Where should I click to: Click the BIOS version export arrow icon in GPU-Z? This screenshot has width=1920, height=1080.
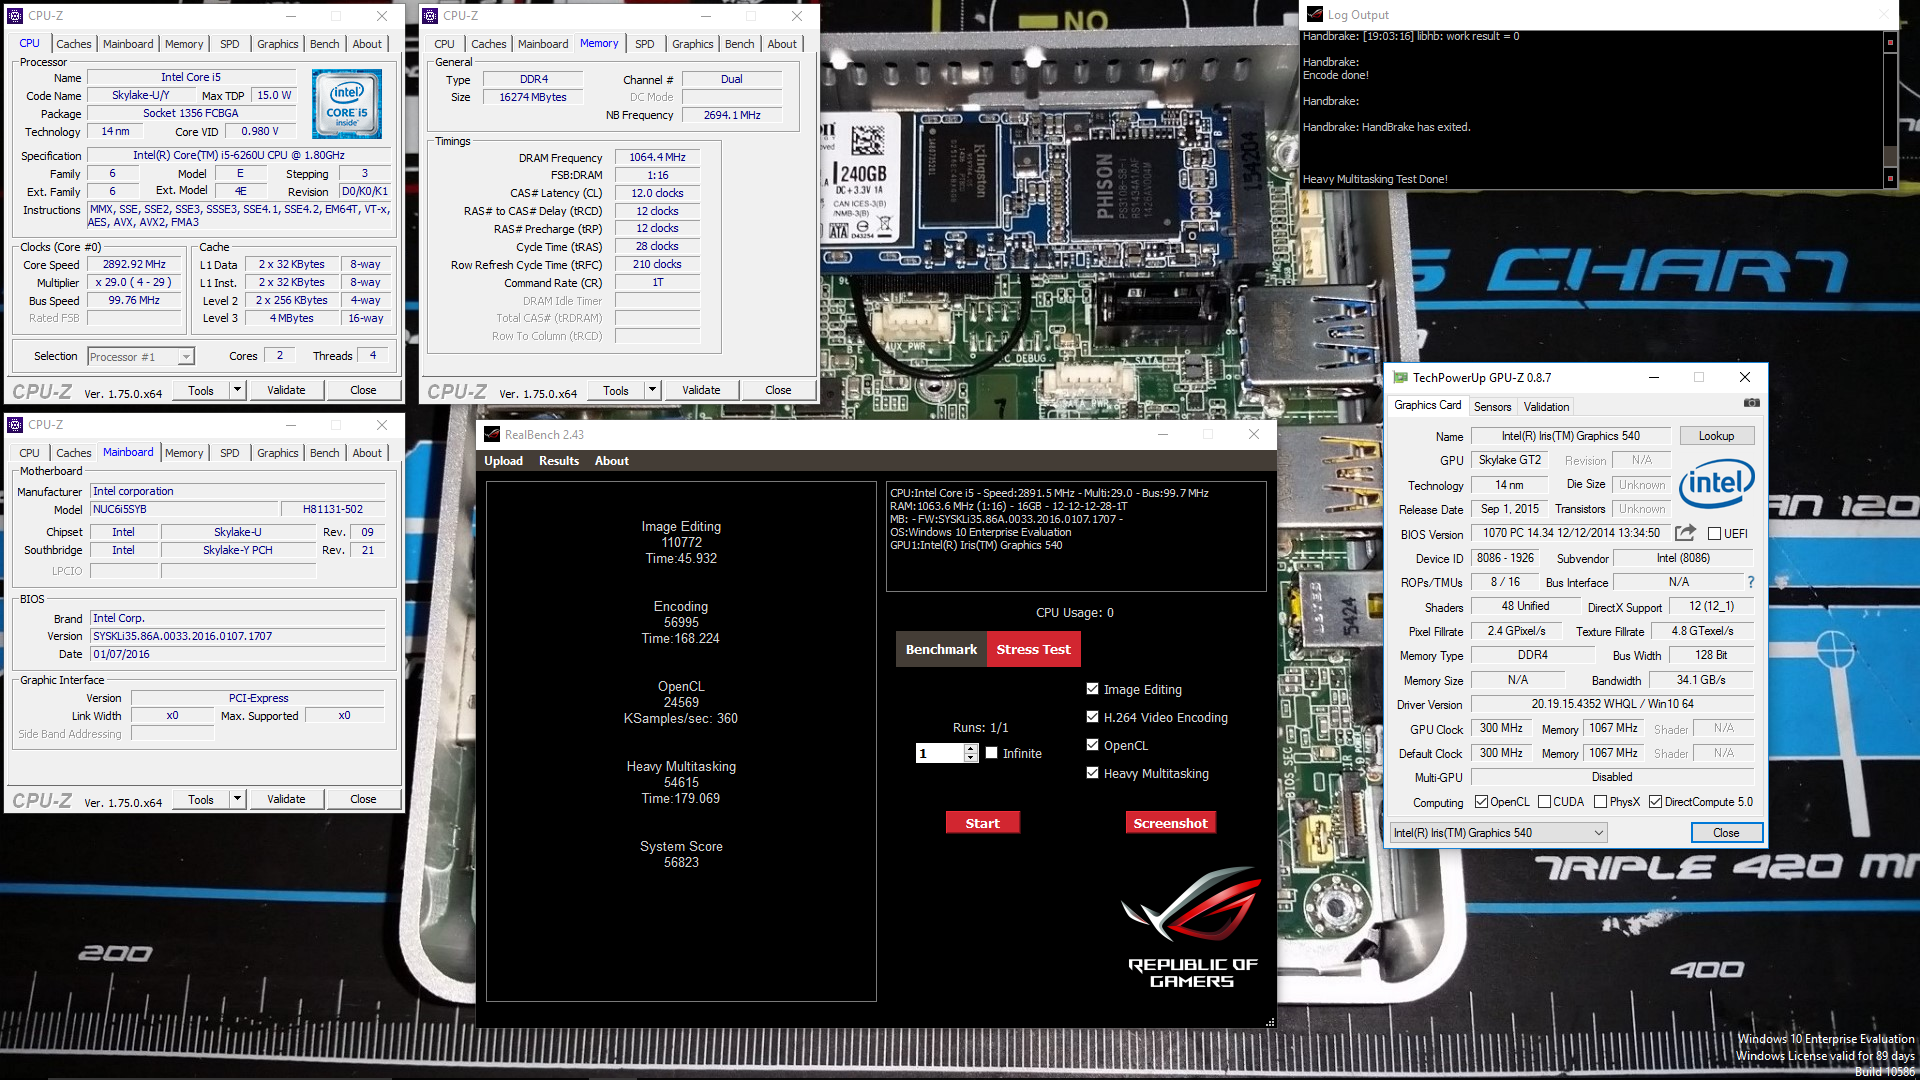[1686, 533]
